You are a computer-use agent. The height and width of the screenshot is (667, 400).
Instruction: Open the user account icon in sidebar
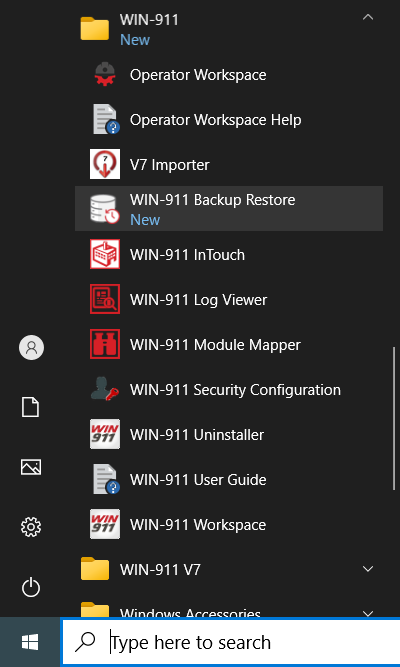tap(31, 348)
